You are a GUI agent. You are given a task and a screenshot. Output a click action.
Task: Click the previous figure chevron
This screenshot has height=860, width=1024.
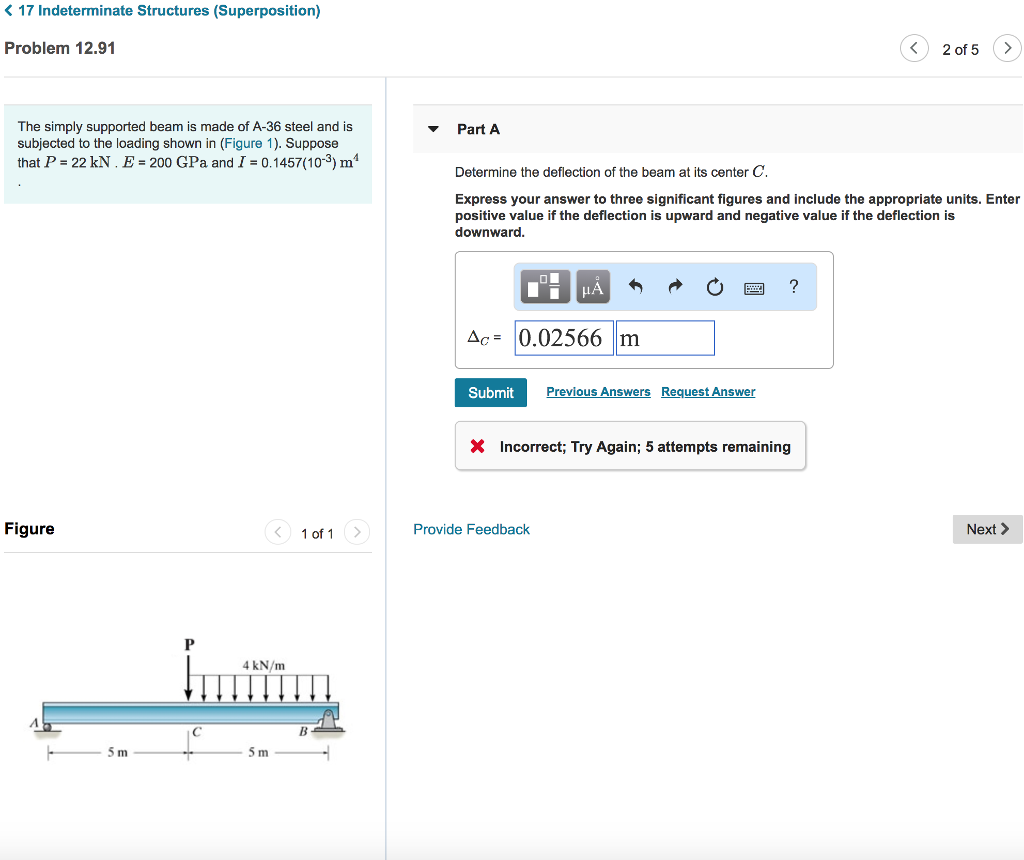(278, 532)
